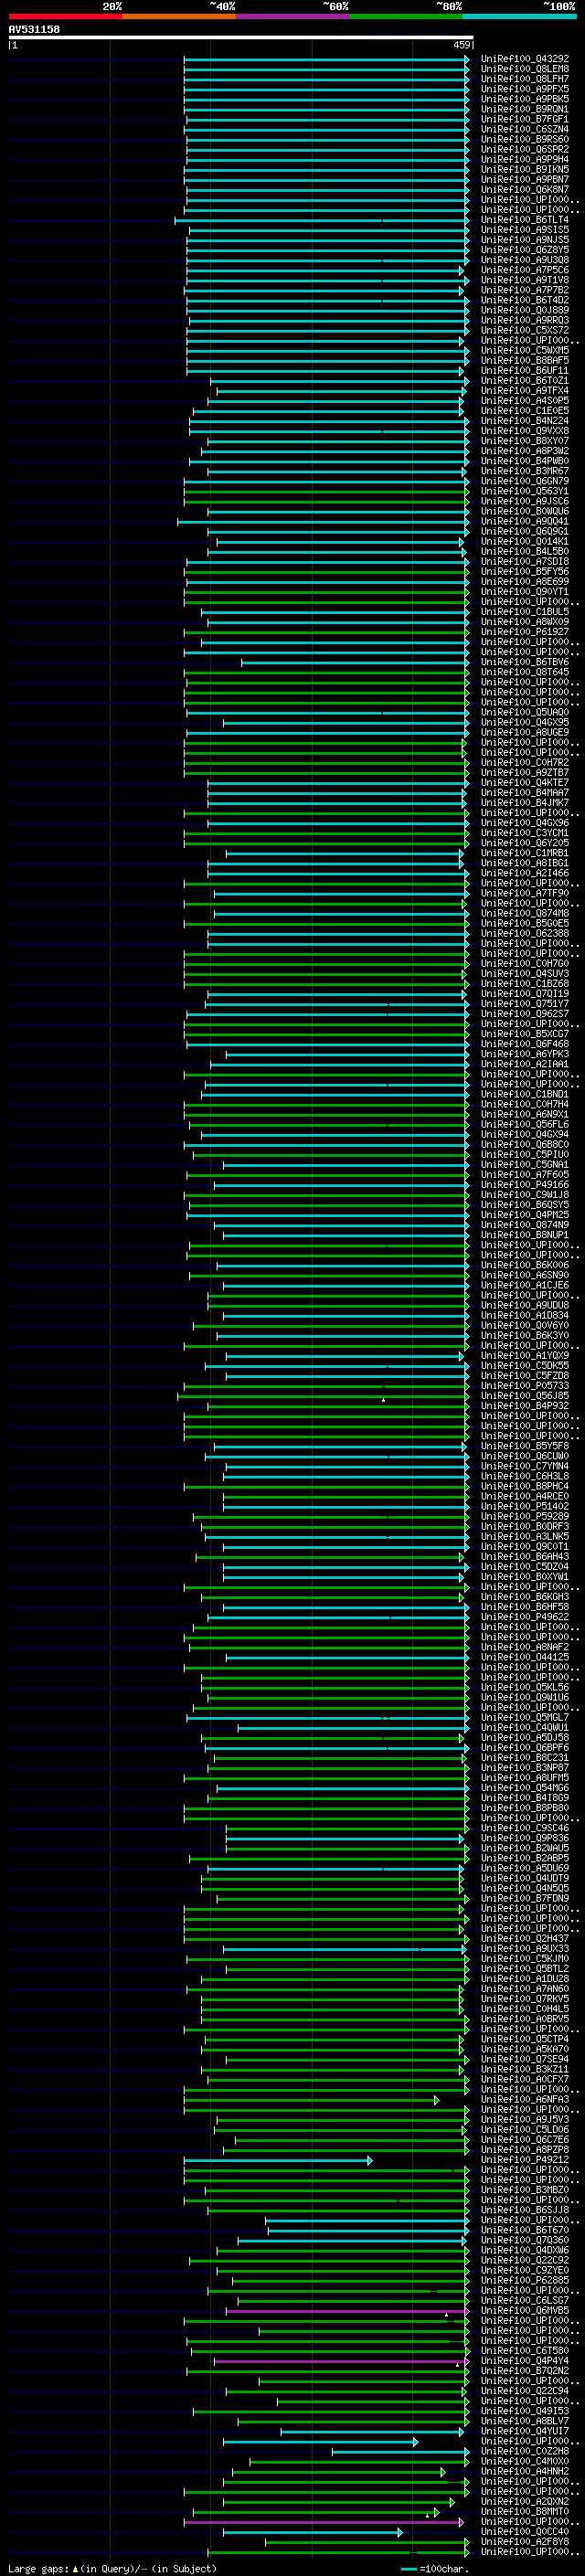Open hit UniRef100_Q4YUI7

point(525,2432)
